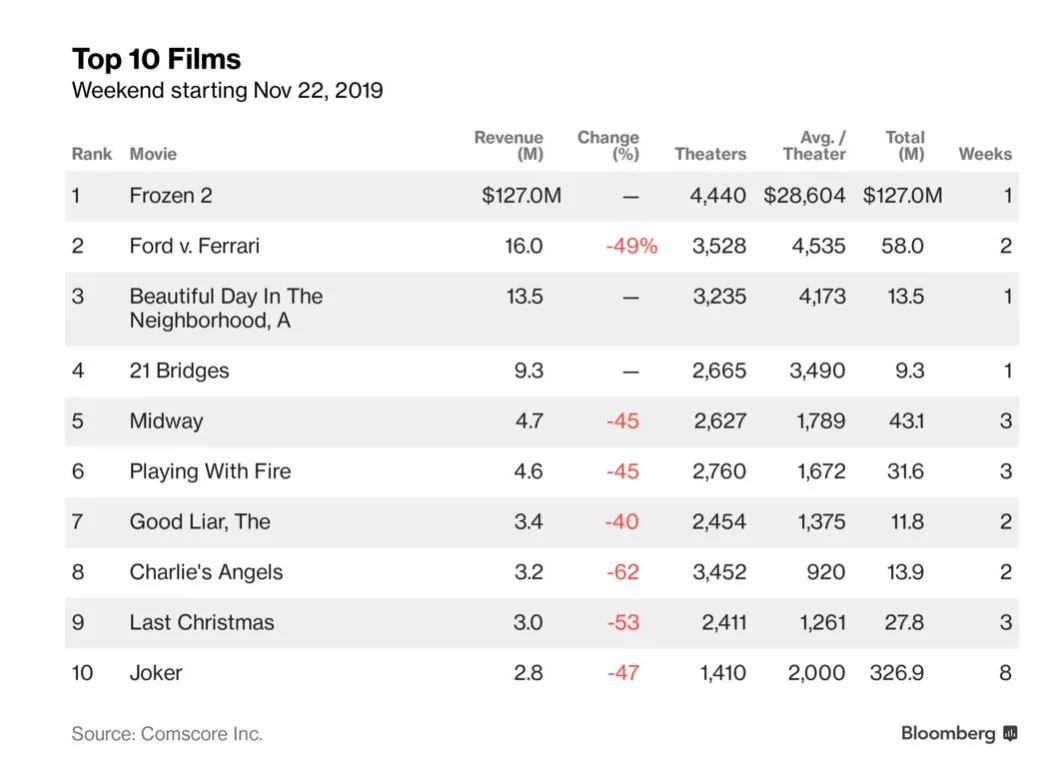Select the Theaters column header
Image resolution: width=1060 pixels, height=780 pixels.
coord(710,154)
